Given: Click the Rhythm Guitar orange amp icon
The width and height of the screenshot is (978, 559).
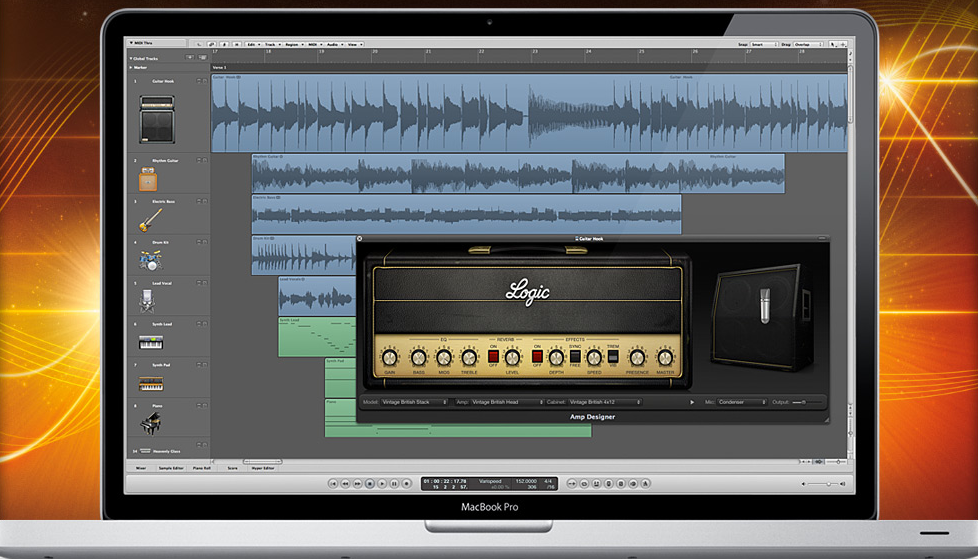Looking at the screenshot, I should (x=148, y=179).
